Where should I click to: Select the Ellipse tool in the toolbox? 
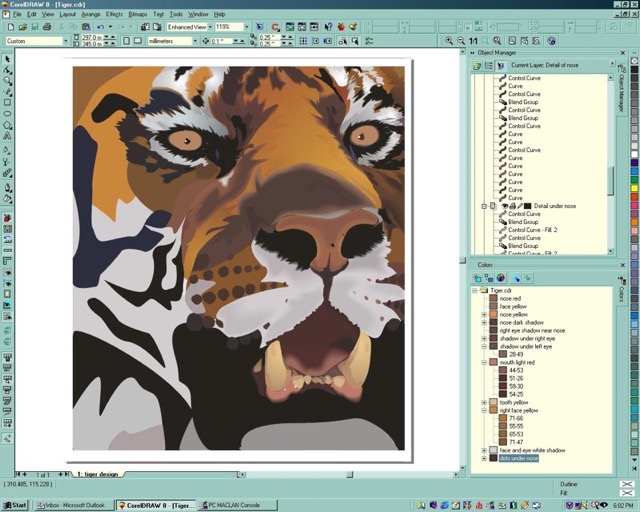[7, 114]
